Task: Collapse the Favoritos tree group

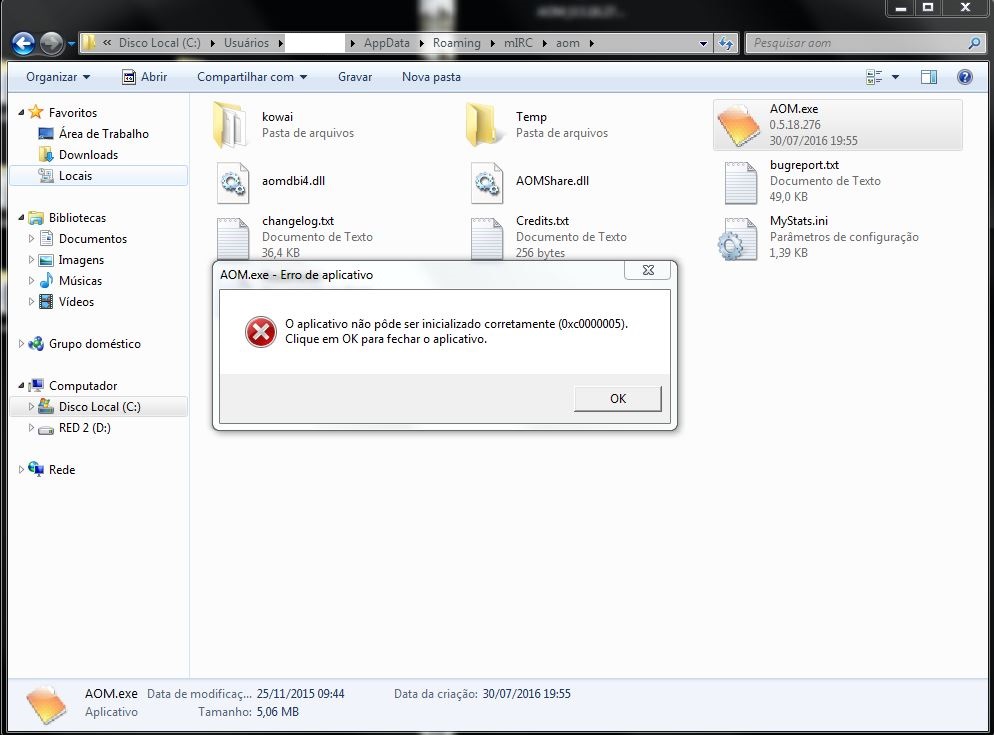Action: coord(21,112)
